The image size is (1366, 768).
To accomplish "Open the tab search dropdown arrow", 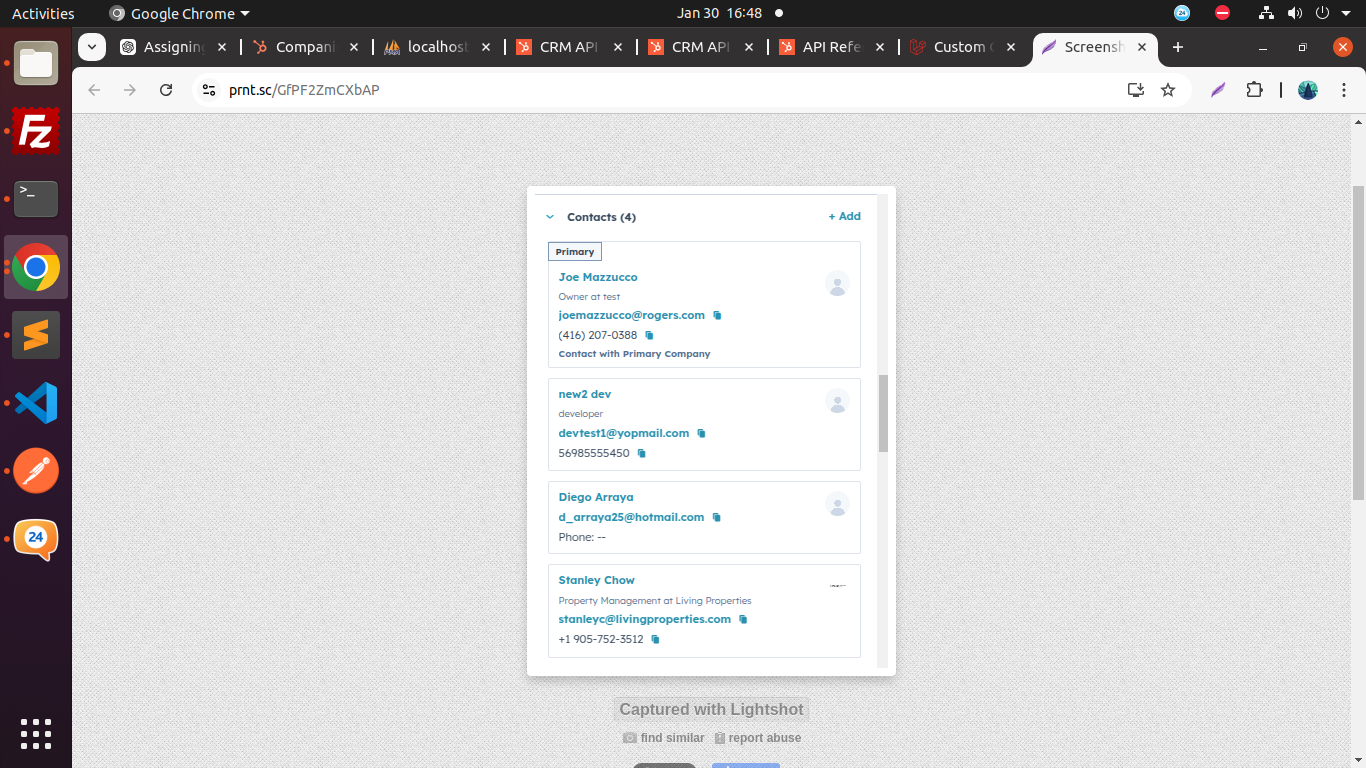I will [92, 47].
